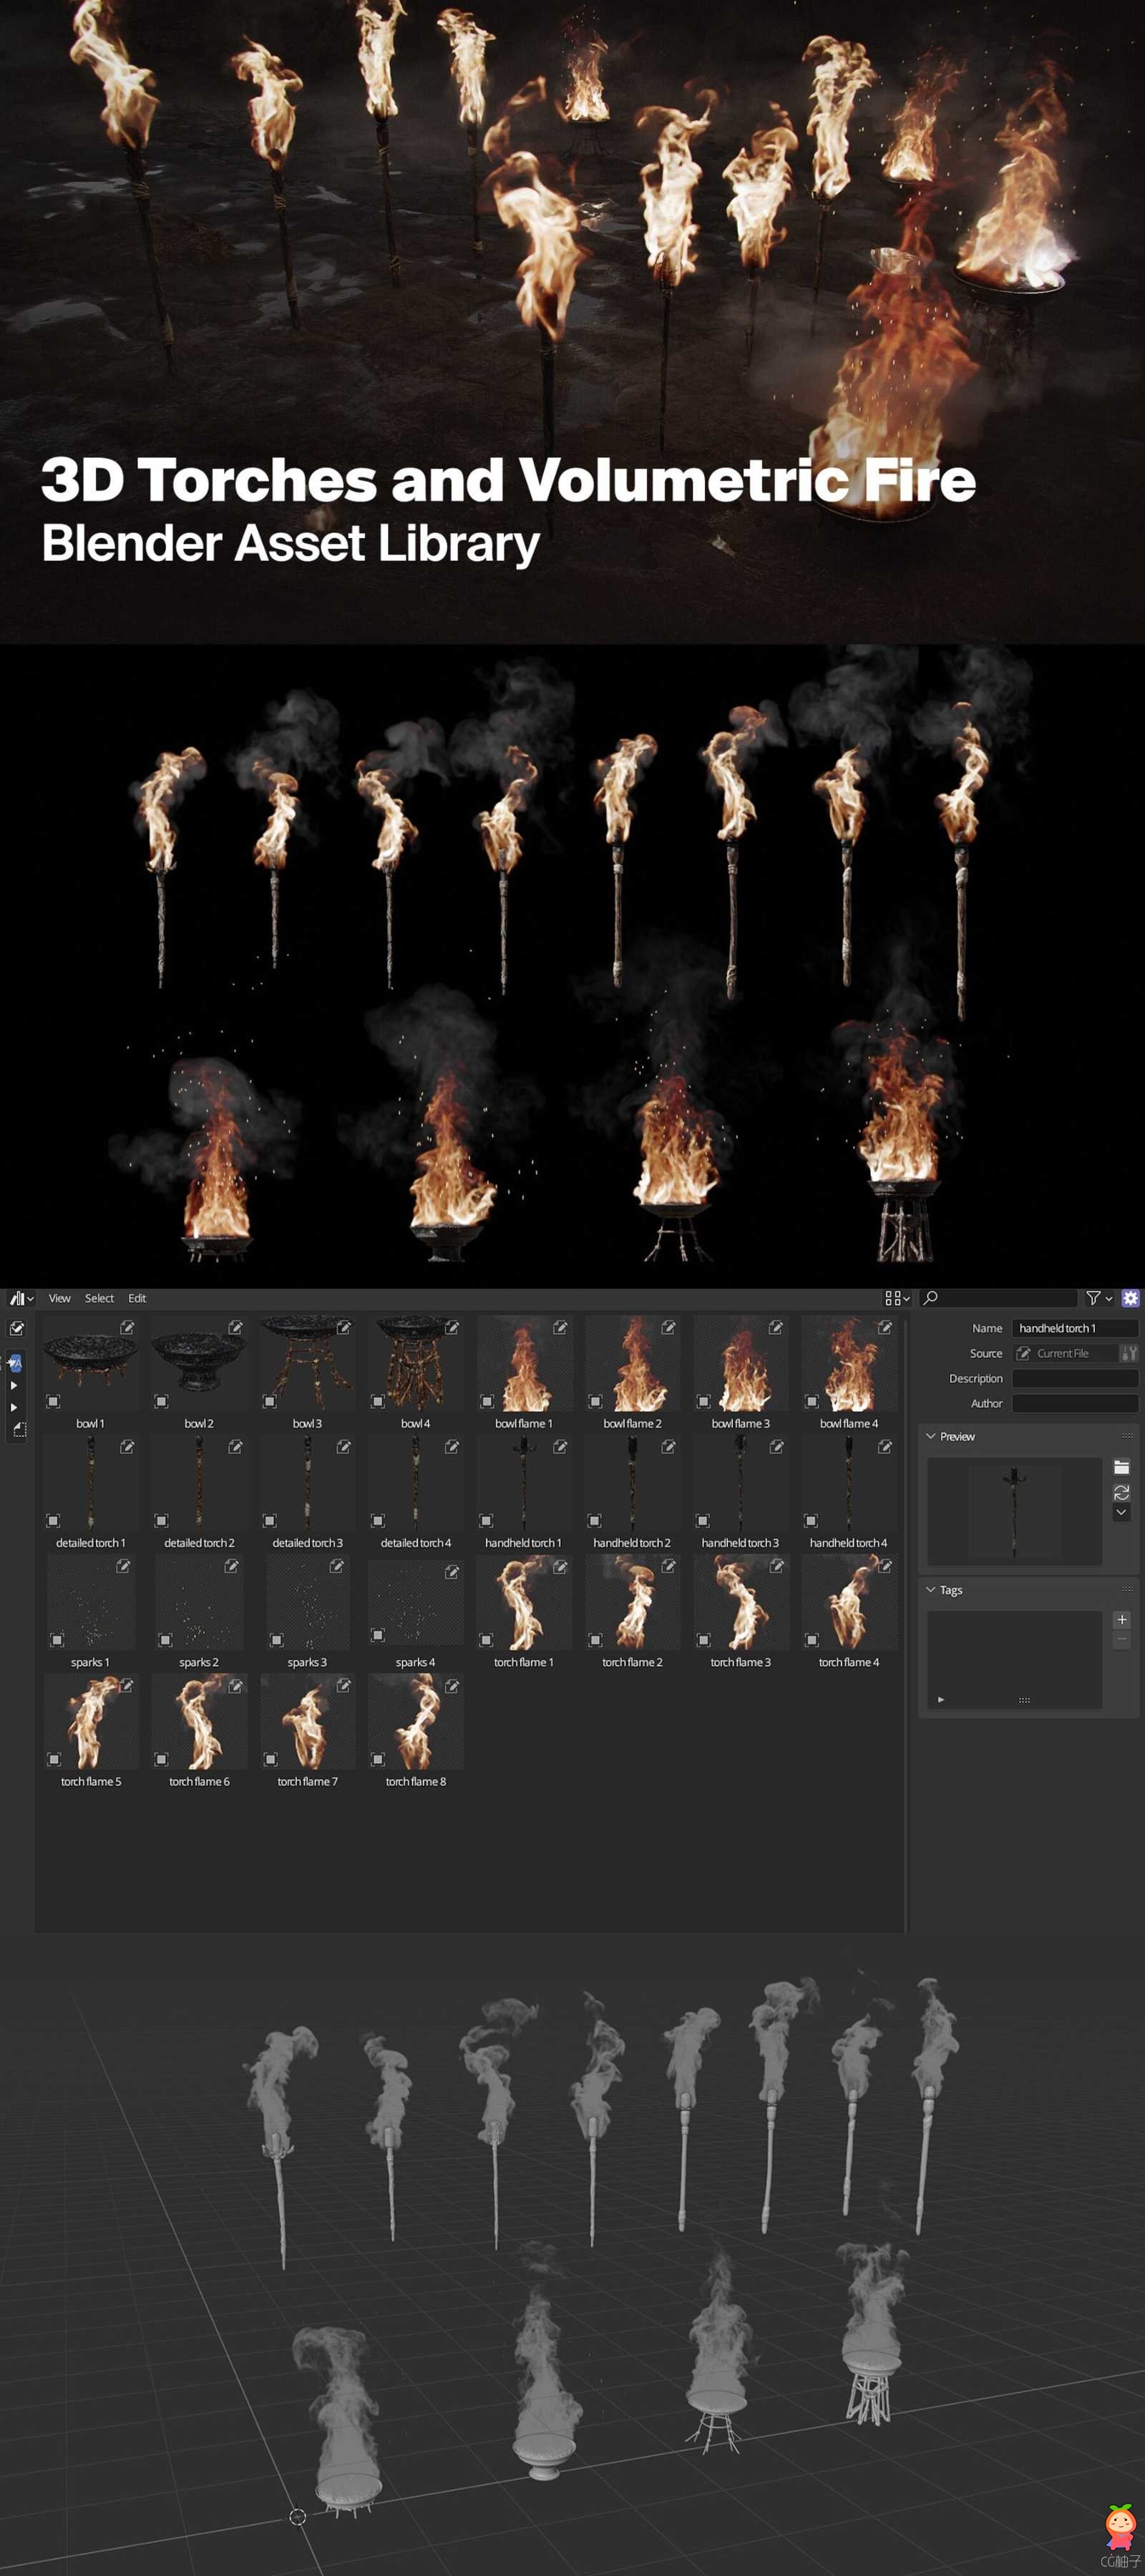Screen dimensions: 1145x2576
Task: Select the highlighted All catalog entry
Action: click(14, 1363)
